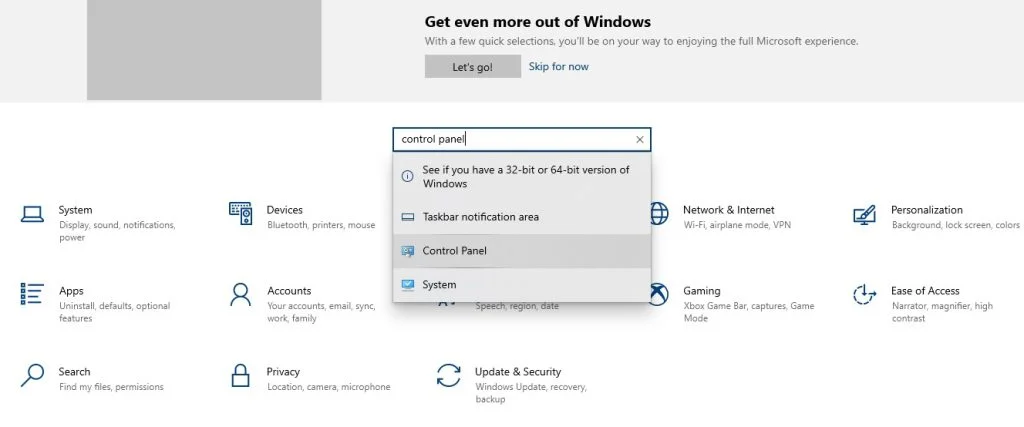Viewport: 1024px width, 427px height.
Task: Click the search field containing 'control panel'
Action: [x=522, y=140]
